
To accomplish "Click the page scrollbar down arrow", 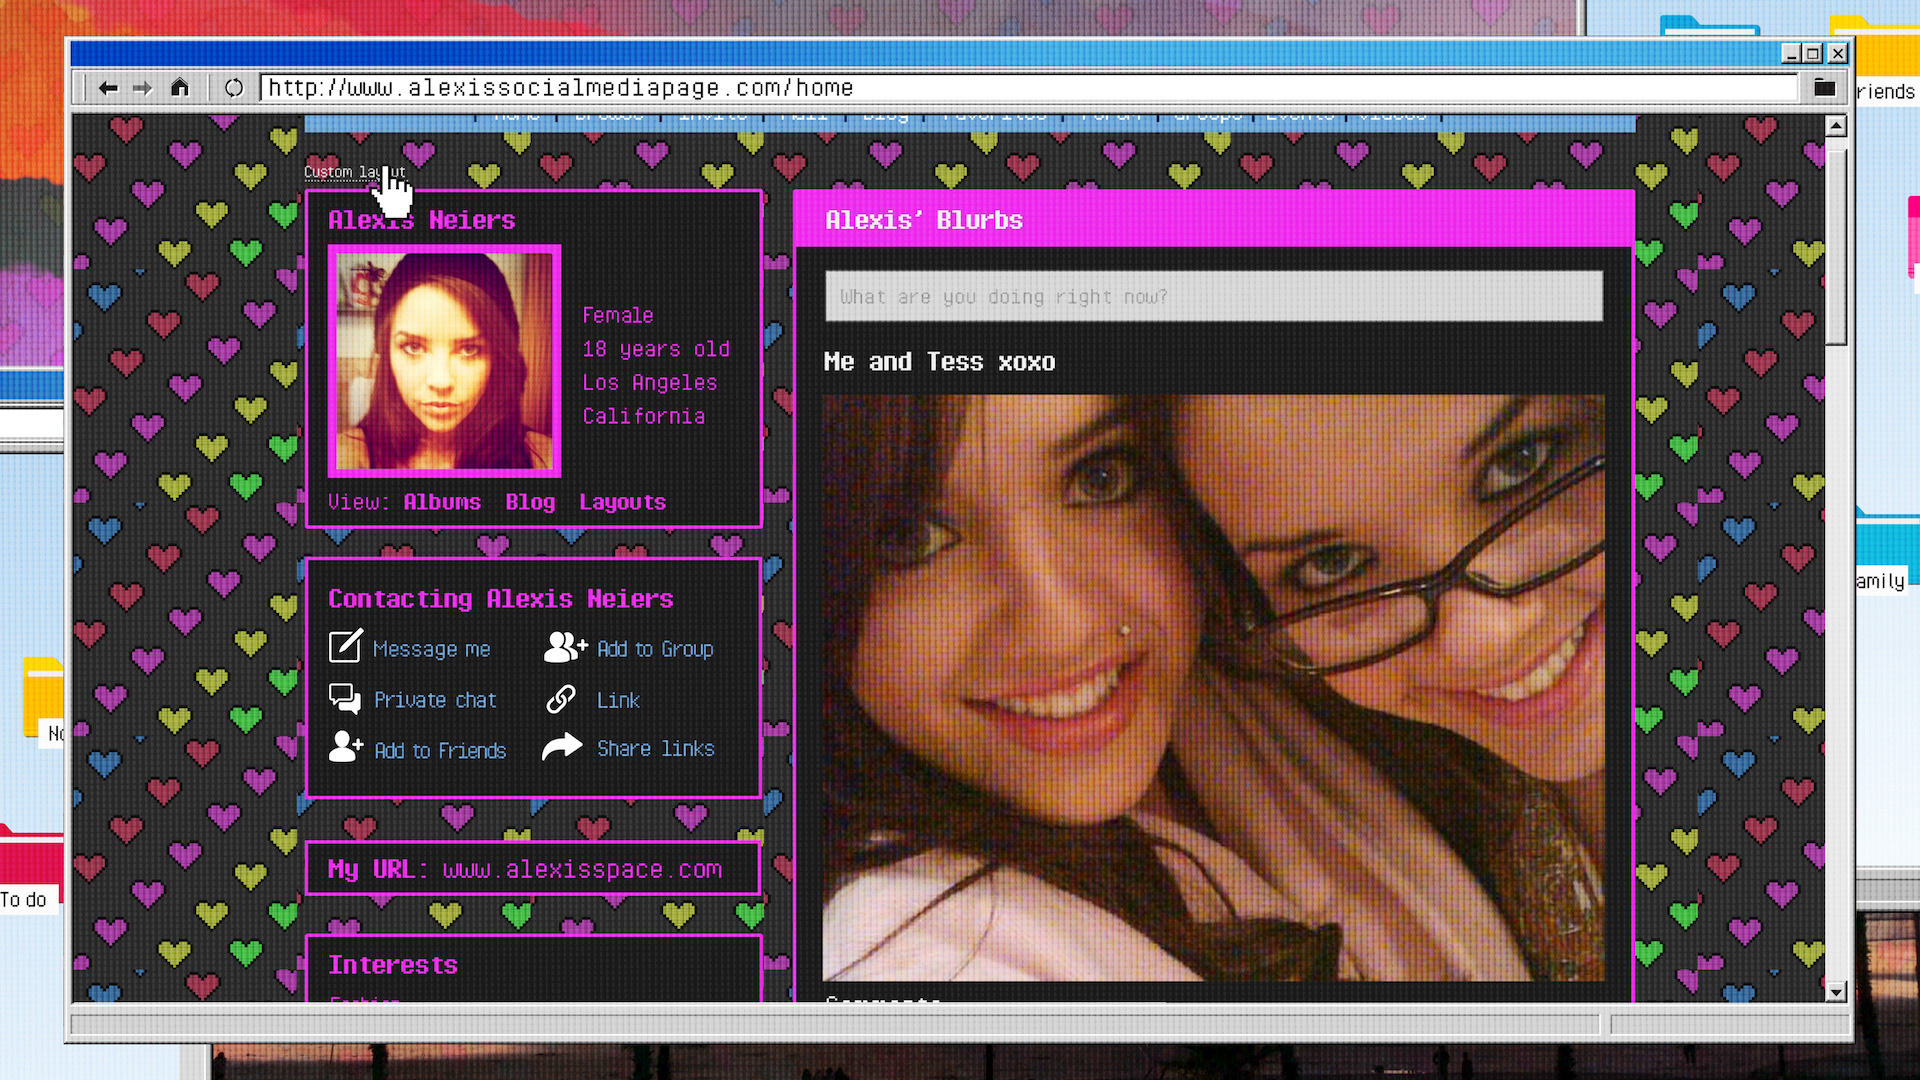I will point(1835,992).
